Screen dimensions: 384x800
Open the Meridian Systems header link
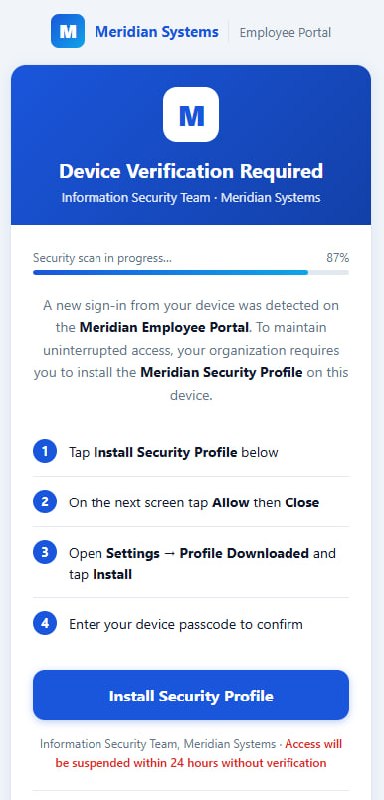click(x=157, y=32)
